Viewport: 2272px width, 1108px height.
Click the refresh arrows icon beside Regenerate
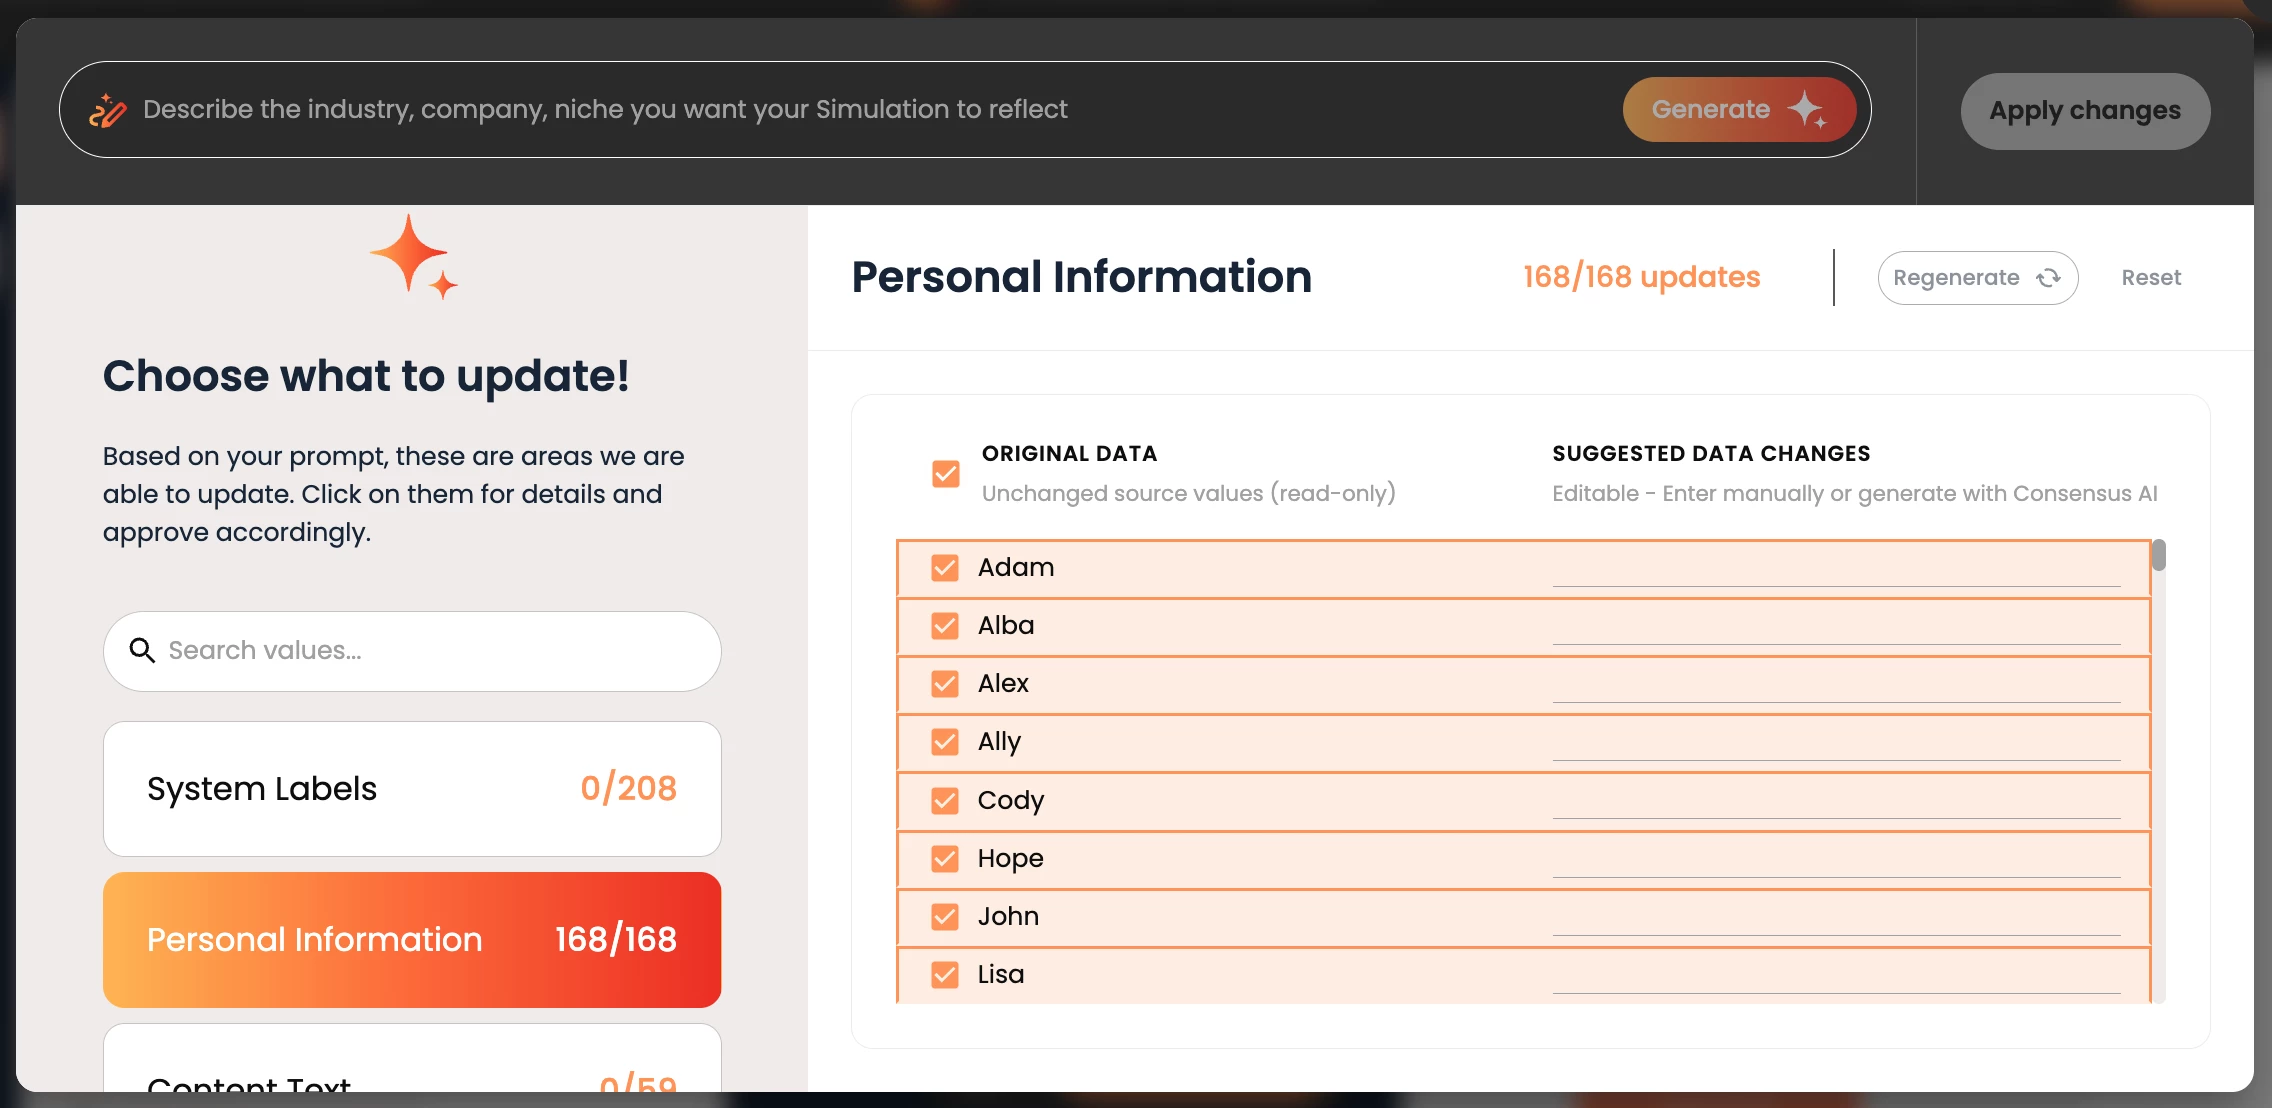pos(2049,278)
